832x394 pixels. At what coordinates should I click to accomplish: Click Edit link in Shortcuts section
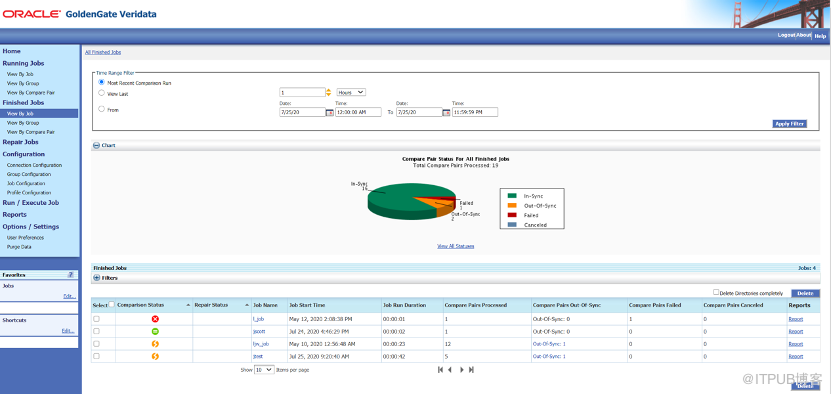[x=68, y=331]
